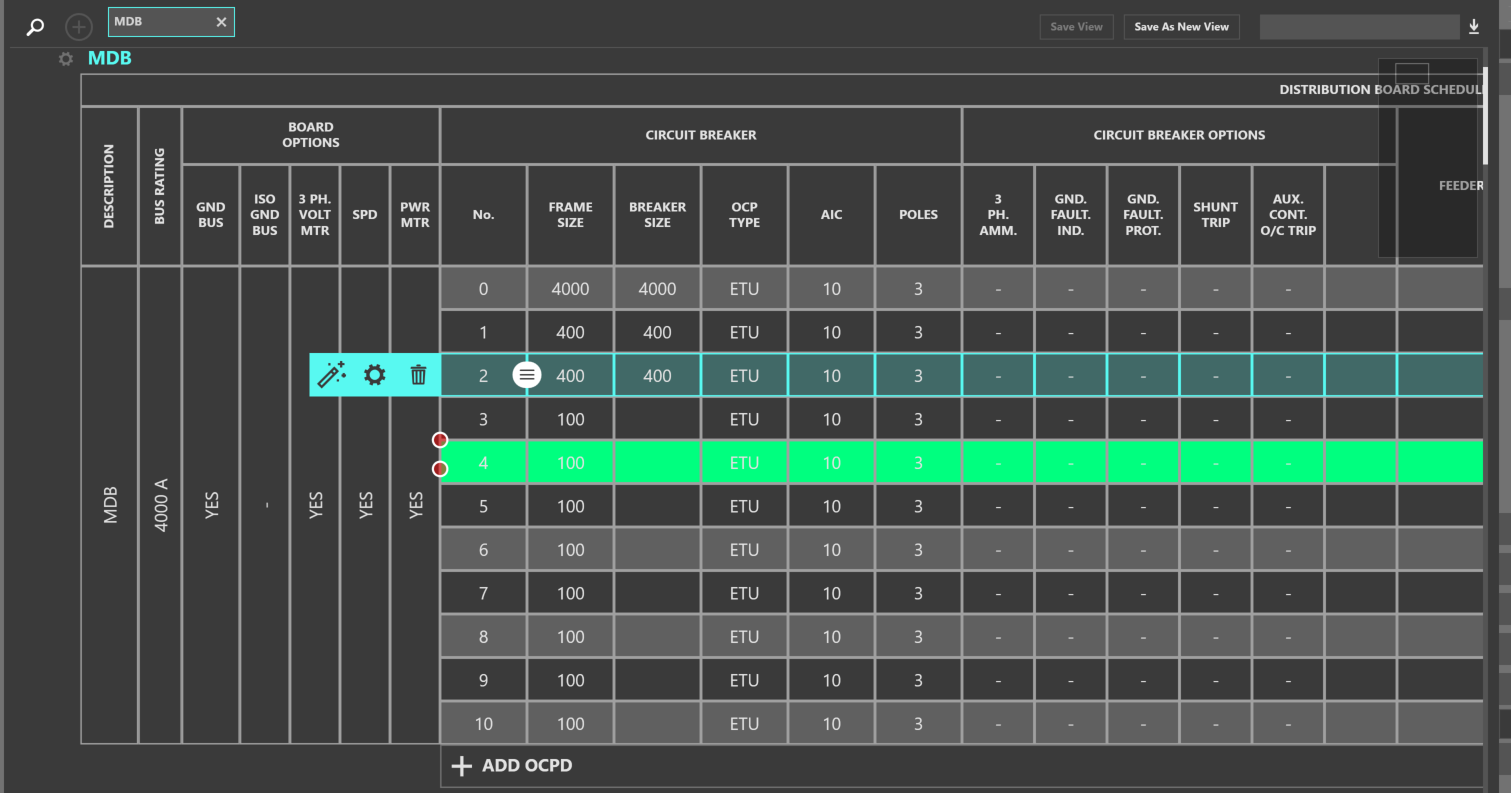
Task: Toggle PWR MTR setting off
Action: 415,504
